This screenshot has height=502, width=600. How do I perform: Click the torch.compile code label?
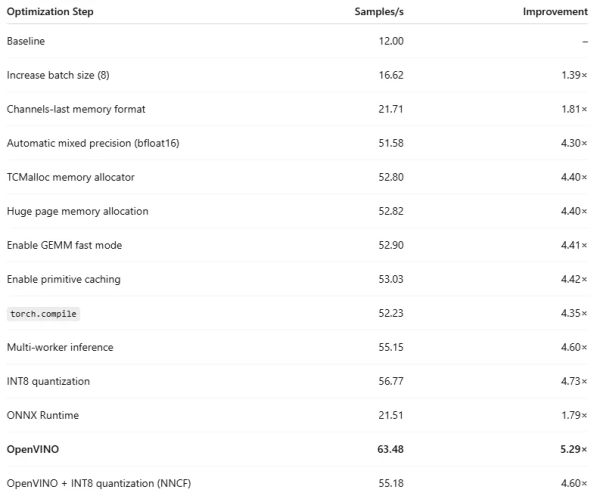(42, 313)
